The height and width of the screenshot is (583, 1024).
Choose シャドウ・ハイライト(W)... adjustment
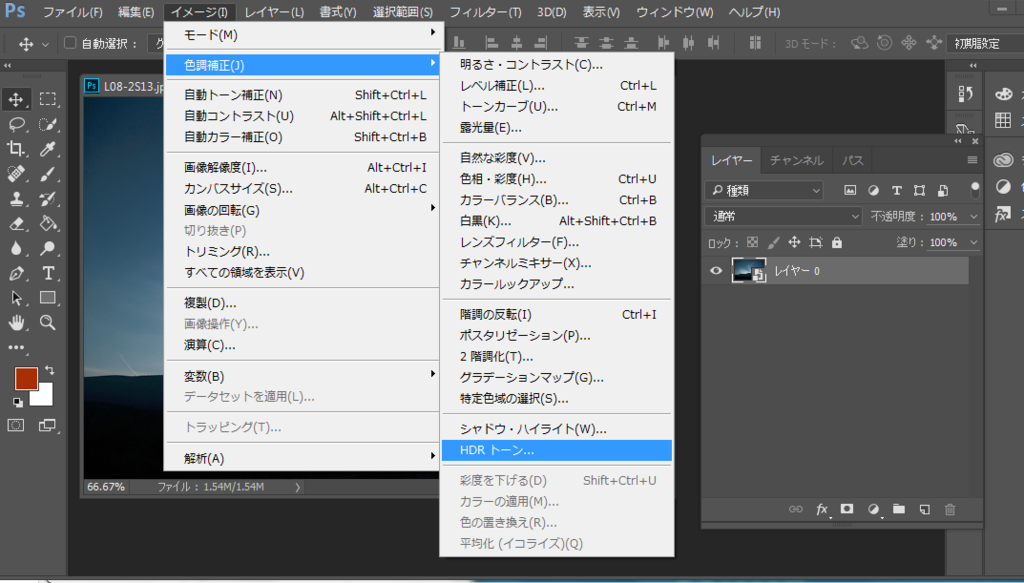pos(557,429)
